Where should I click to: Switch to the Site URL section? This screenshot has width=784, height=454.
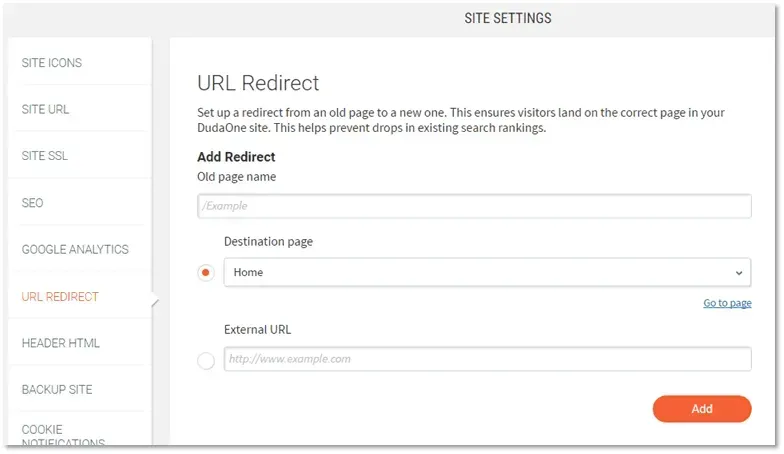point(45,110)
